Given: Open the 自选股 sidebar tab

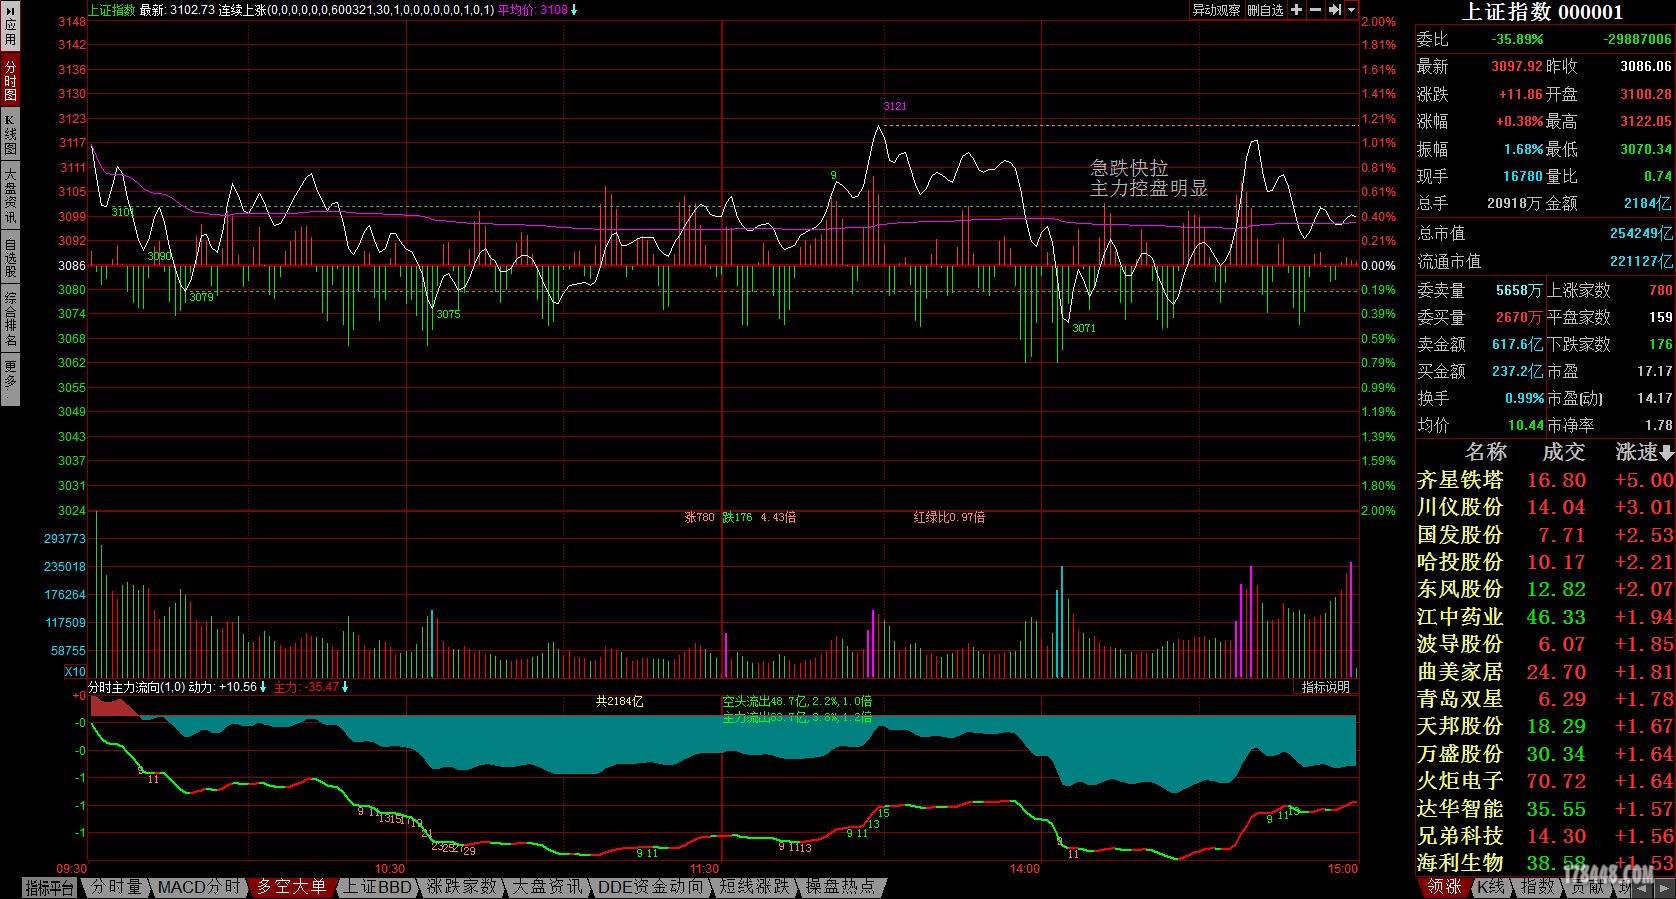Looking at the screenshot, I should (10, 257).
